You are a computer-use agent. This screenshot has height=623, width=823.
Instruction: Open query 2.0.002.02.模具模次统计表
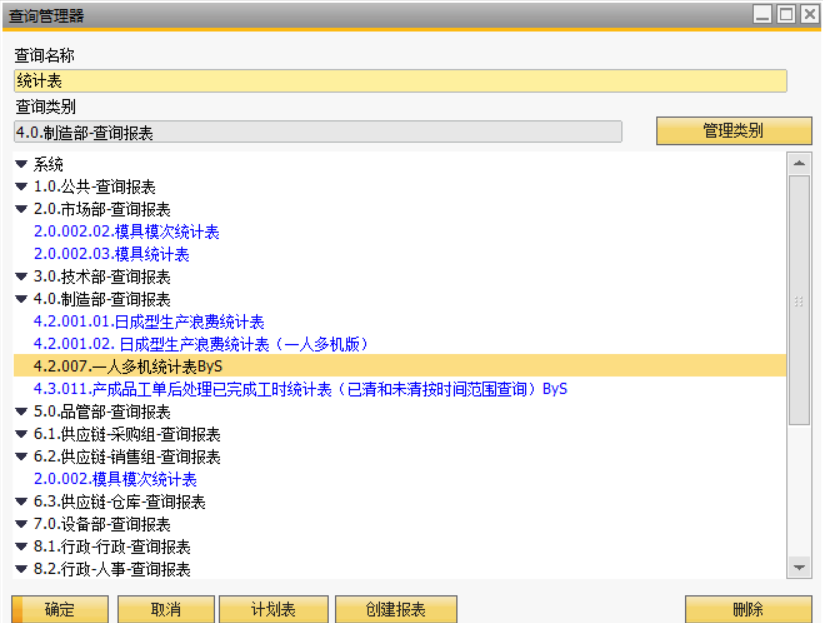[x=126, y=232]
